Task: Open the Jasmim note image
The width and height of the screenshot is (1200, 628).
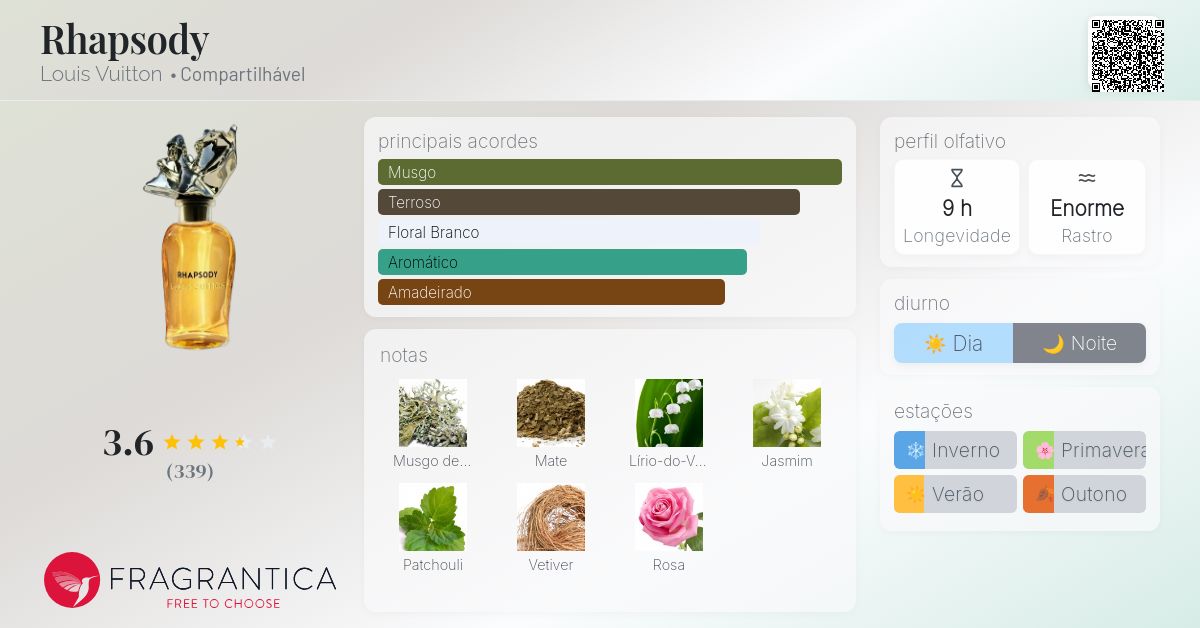Action: [787, 412]
